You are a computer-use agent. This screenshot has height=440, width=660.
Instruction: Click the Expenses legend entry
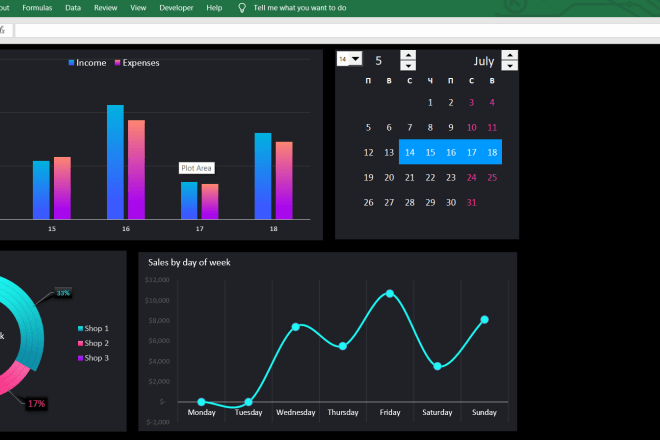137,63
